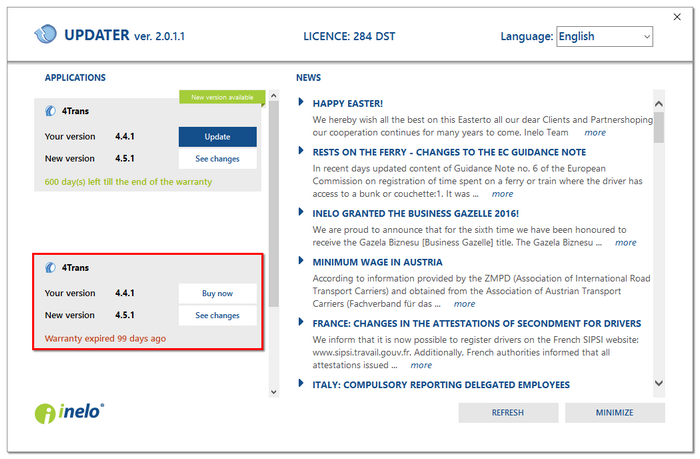Click the news list scrollbar thumb
Screen dimensions: 700x459
coord(658,127)
